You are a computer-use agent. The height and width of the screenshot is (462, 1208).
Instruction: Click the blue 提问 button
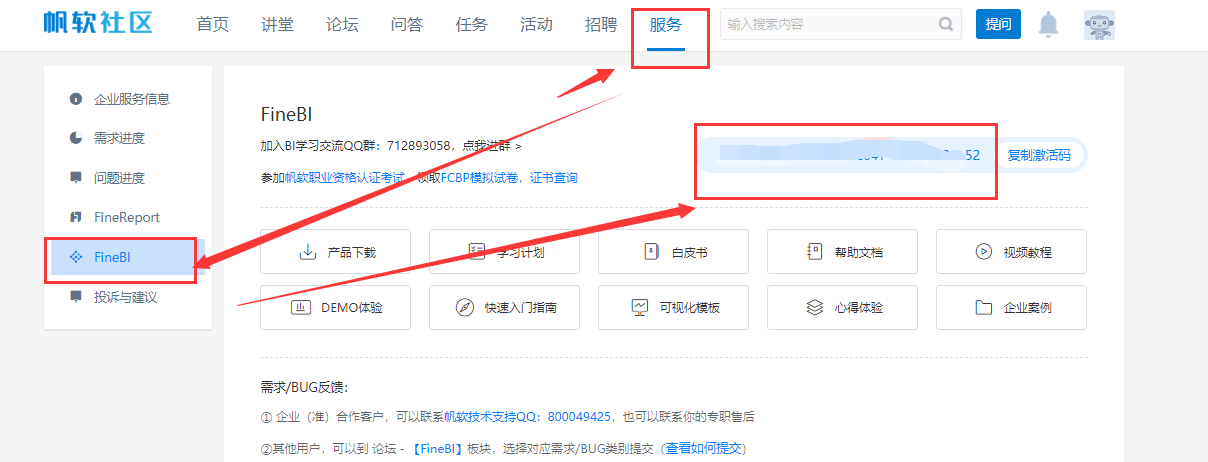pos(998,24)
